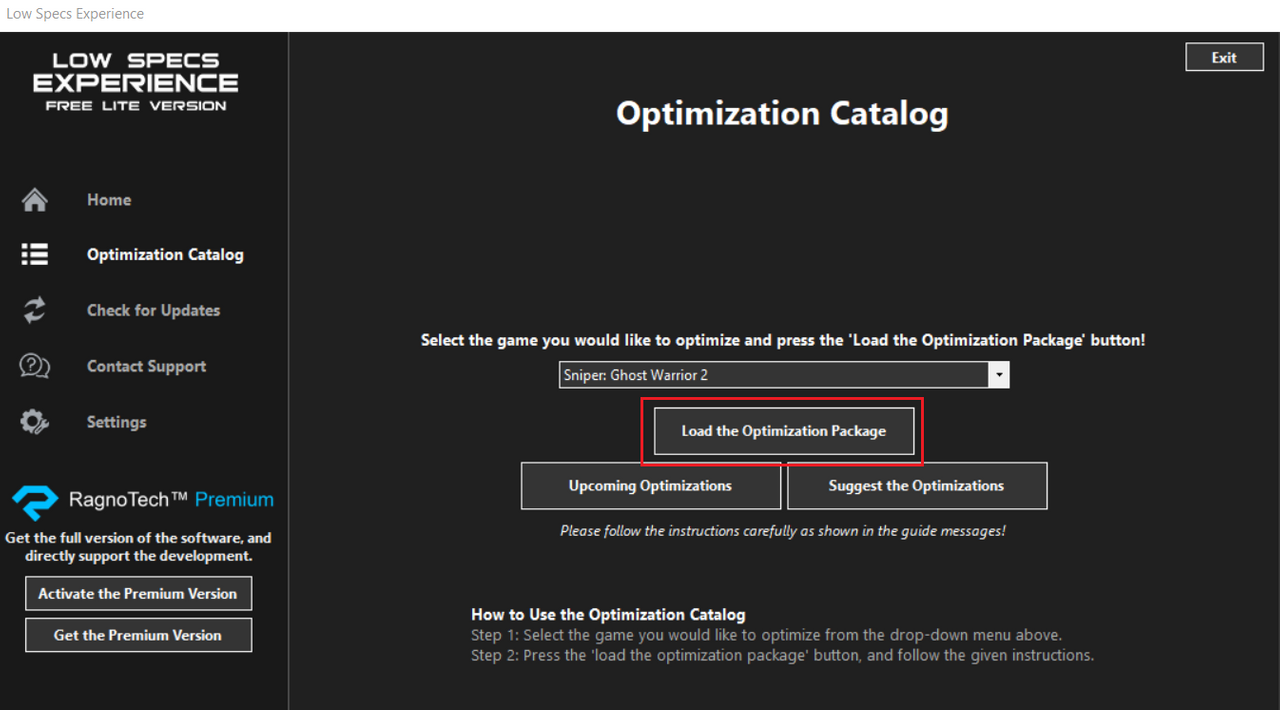Viewport: 1280px width, 710px height.
Task: Open the Settings text label
Action: [116, 422]
